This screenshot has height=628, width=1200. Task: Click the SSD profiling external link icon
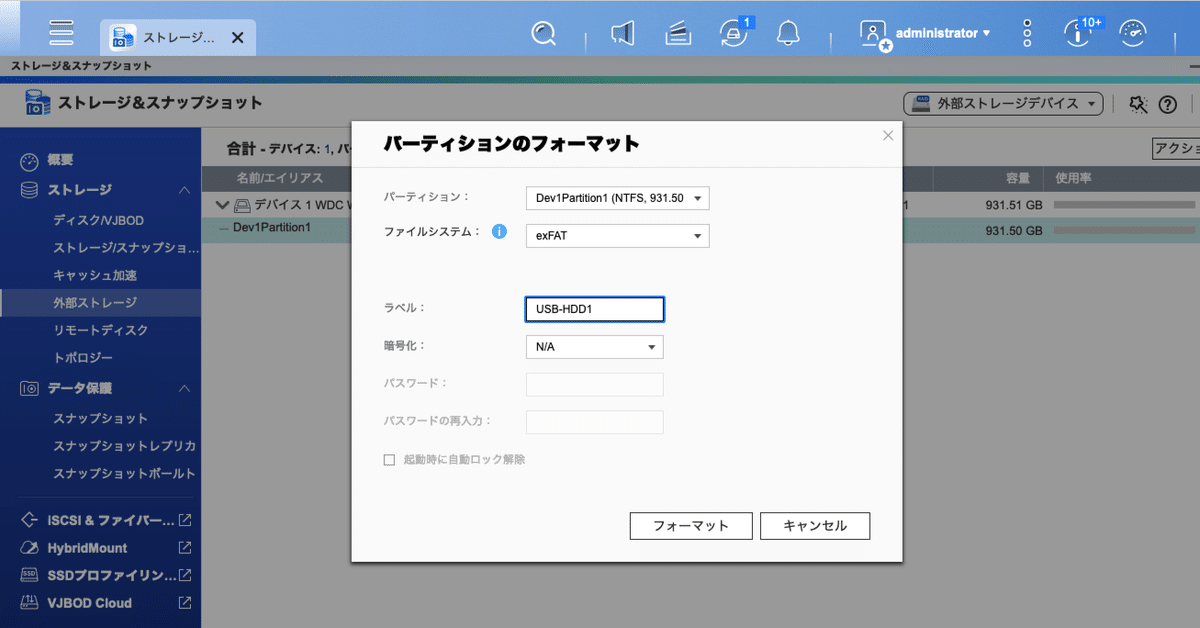[x=185, y=575]
